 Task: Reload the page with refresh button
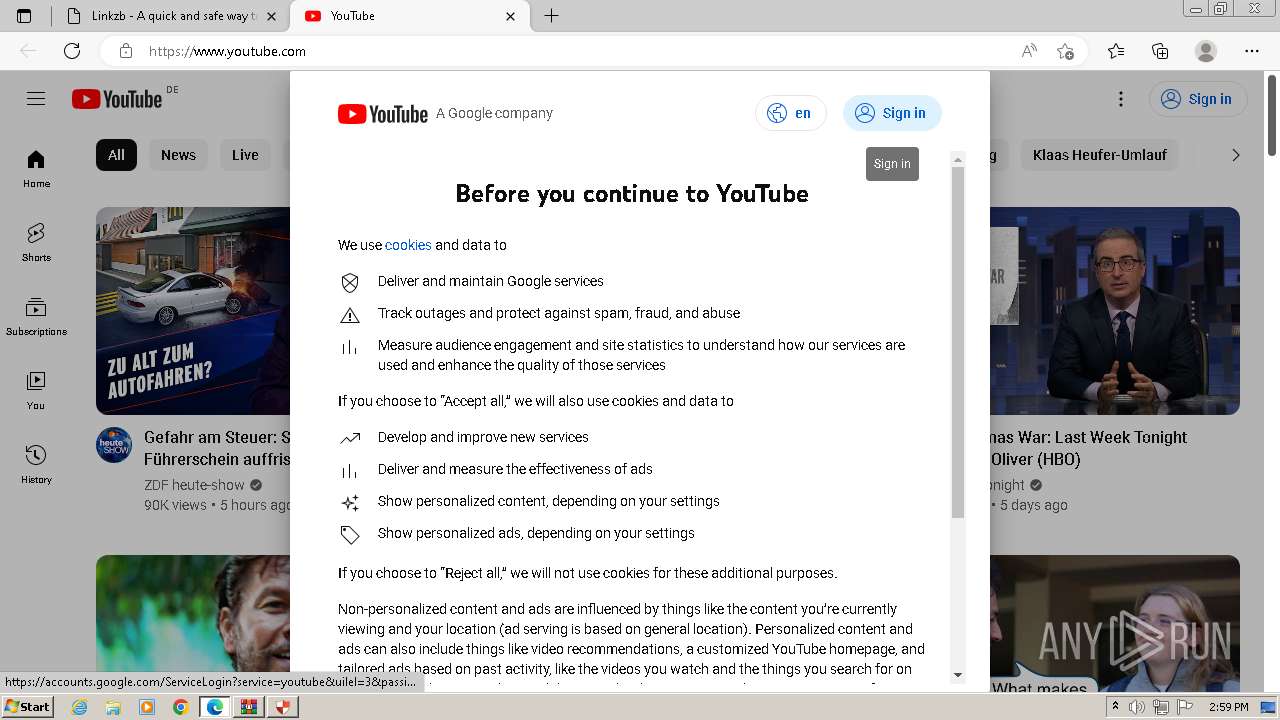(x=72, y=51)
